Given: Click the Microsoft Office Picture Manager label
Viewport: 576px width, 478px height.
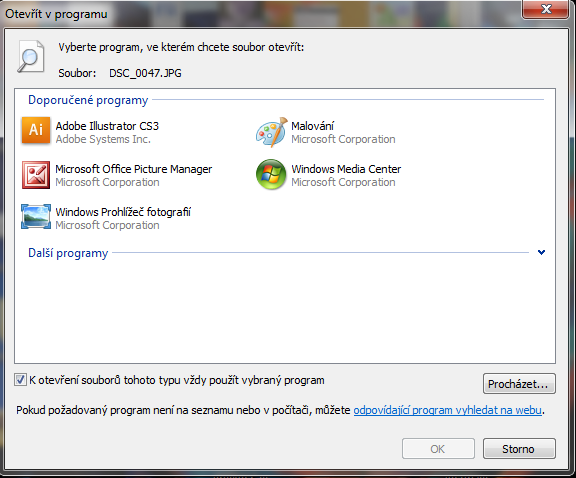Looking at the screenshot, I should pos(134,169).
